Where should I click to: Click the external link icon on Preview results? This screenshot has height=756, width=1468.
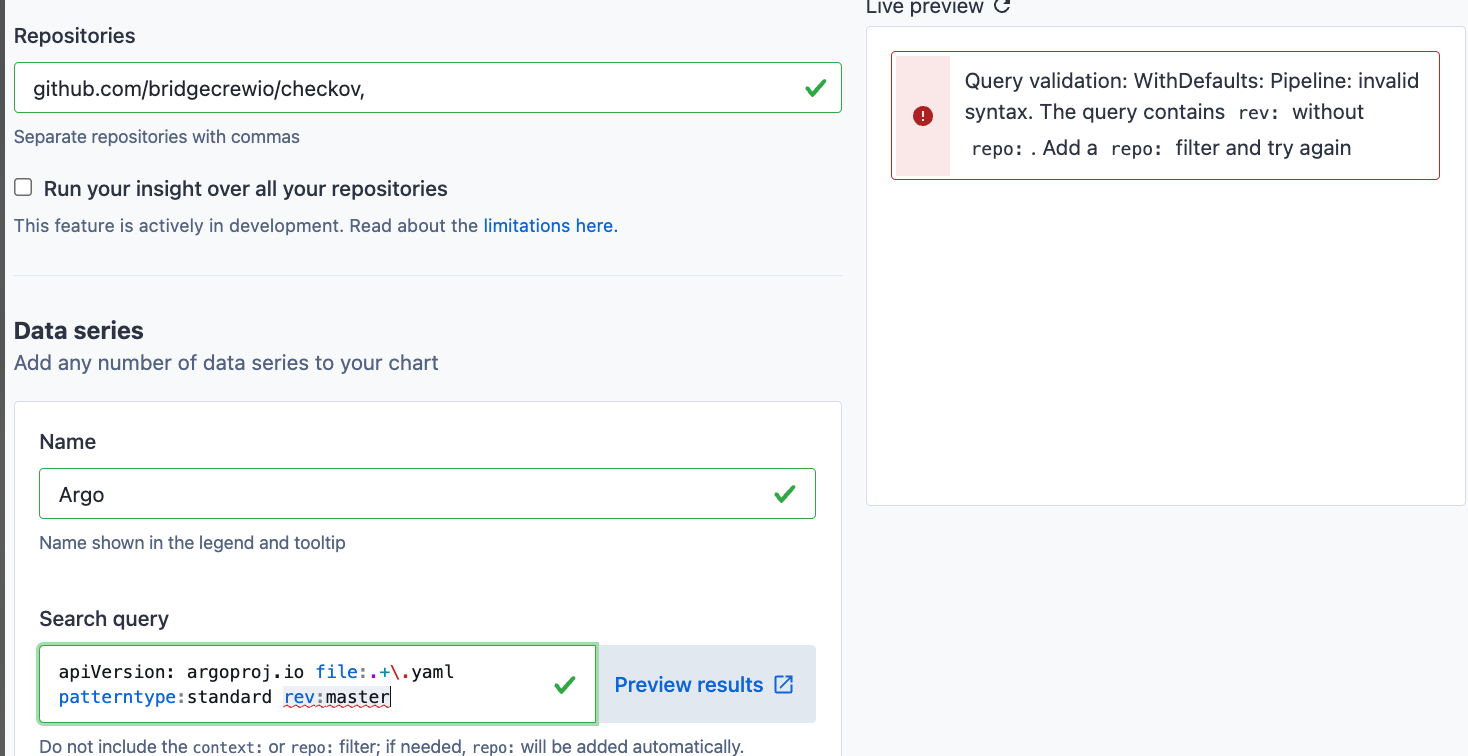pyautogui.click(x=784, y=684)
